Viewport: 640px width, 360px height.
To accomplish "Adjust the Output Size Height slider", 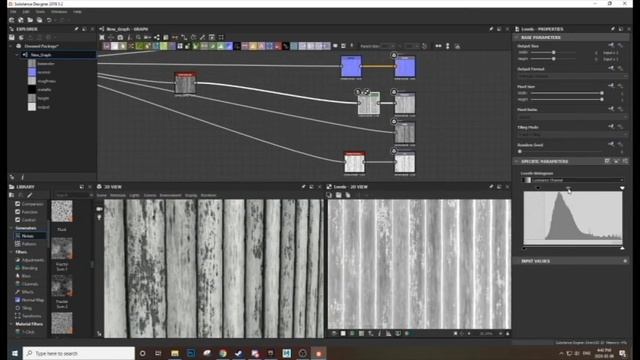I will tap(553, 59).
